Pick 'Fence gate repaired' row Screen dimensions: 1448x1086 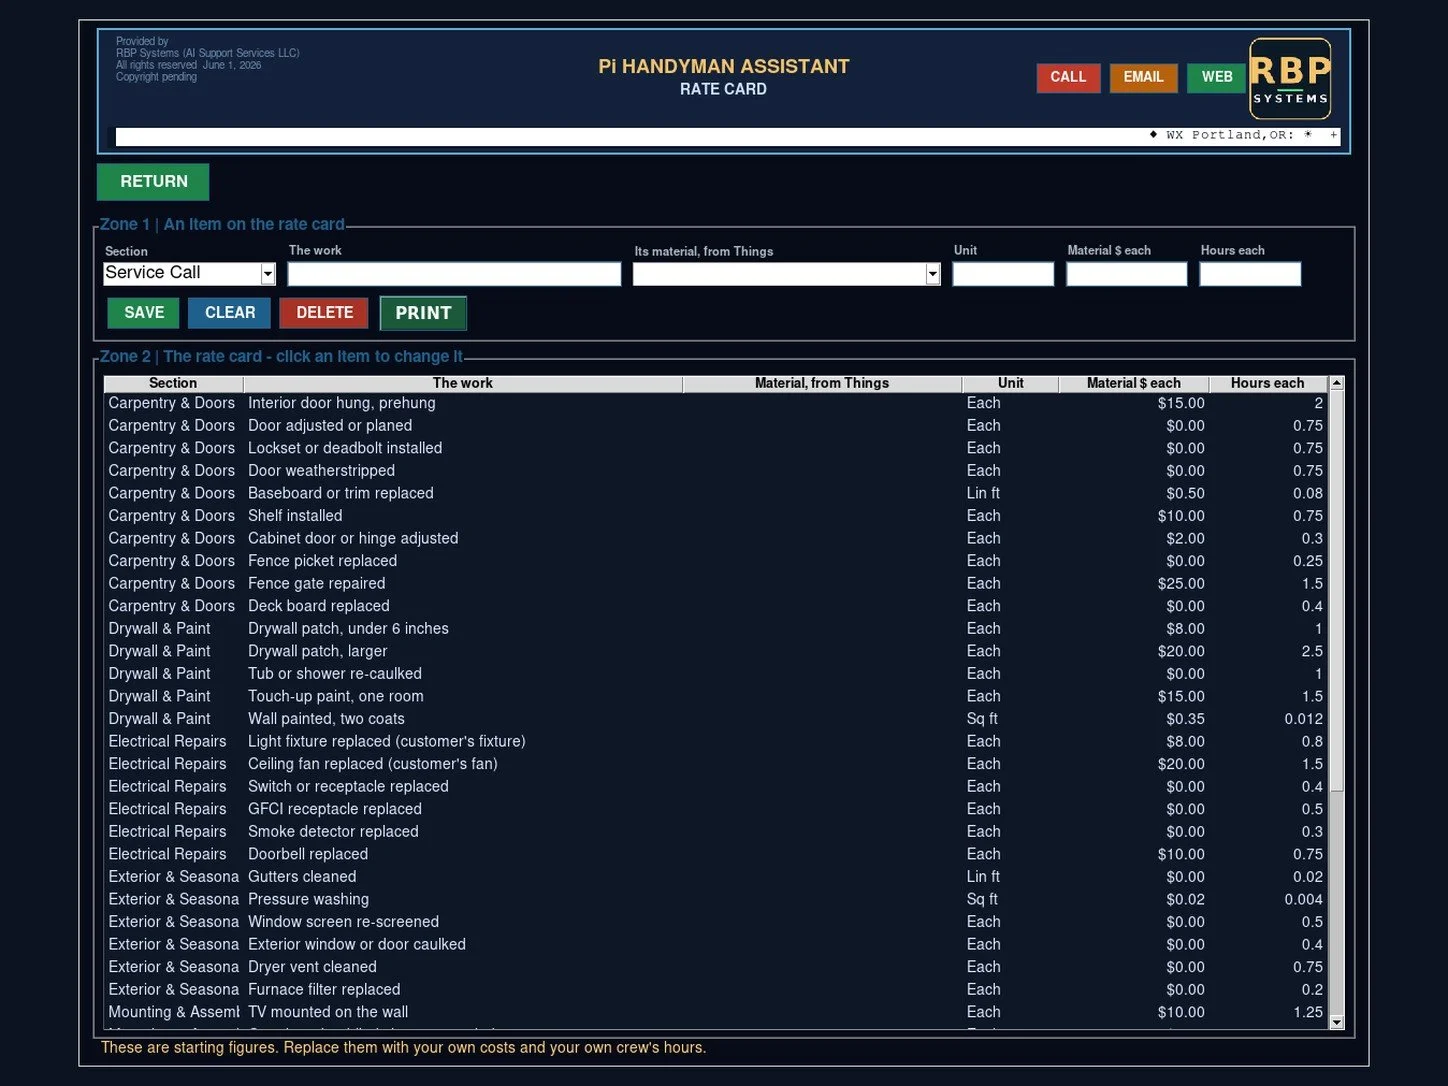tap(716, 583)
